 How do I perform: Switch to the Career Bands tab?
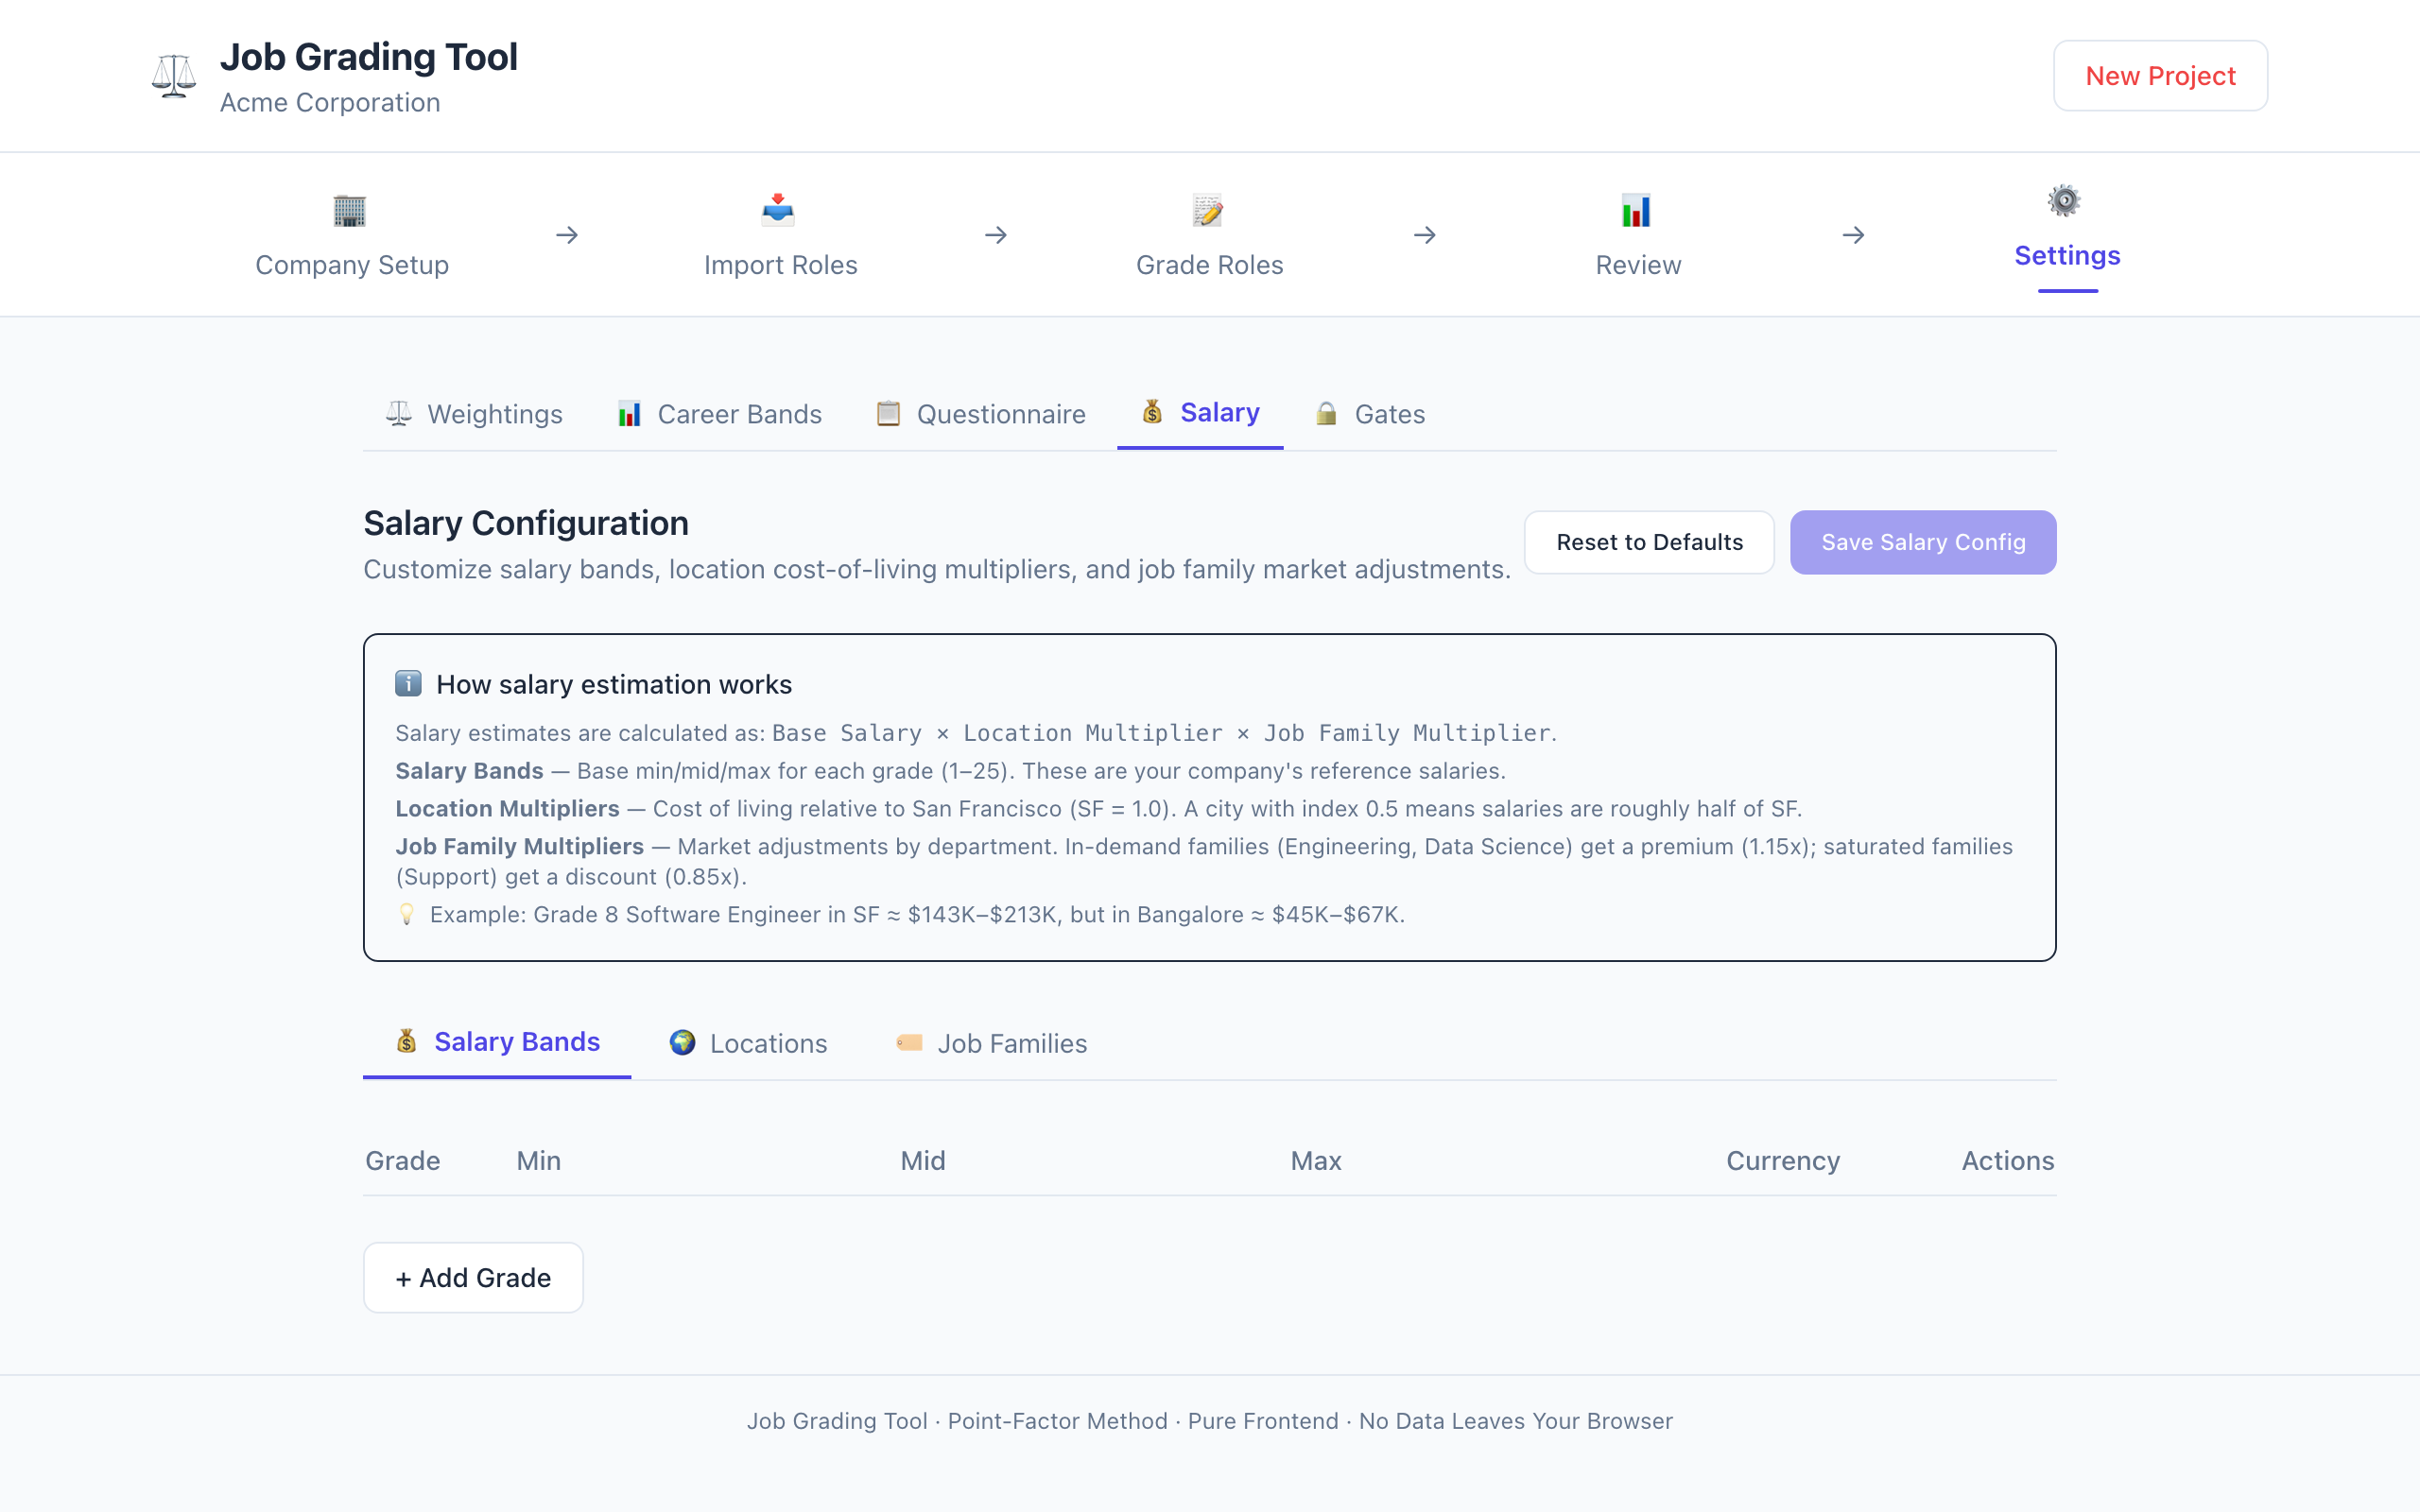tap(719, 414)
